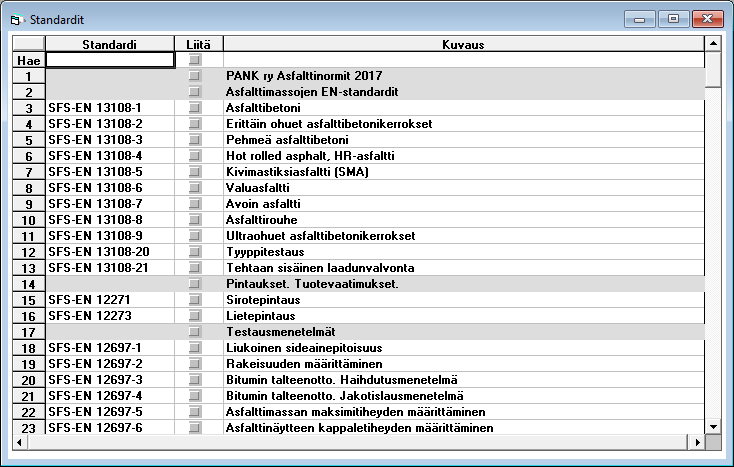Viewport: 734px width, 467px height.
Task: Tick Liitä checkbox for SFS-EN 12697-6
Action: [x=195, y=427]
